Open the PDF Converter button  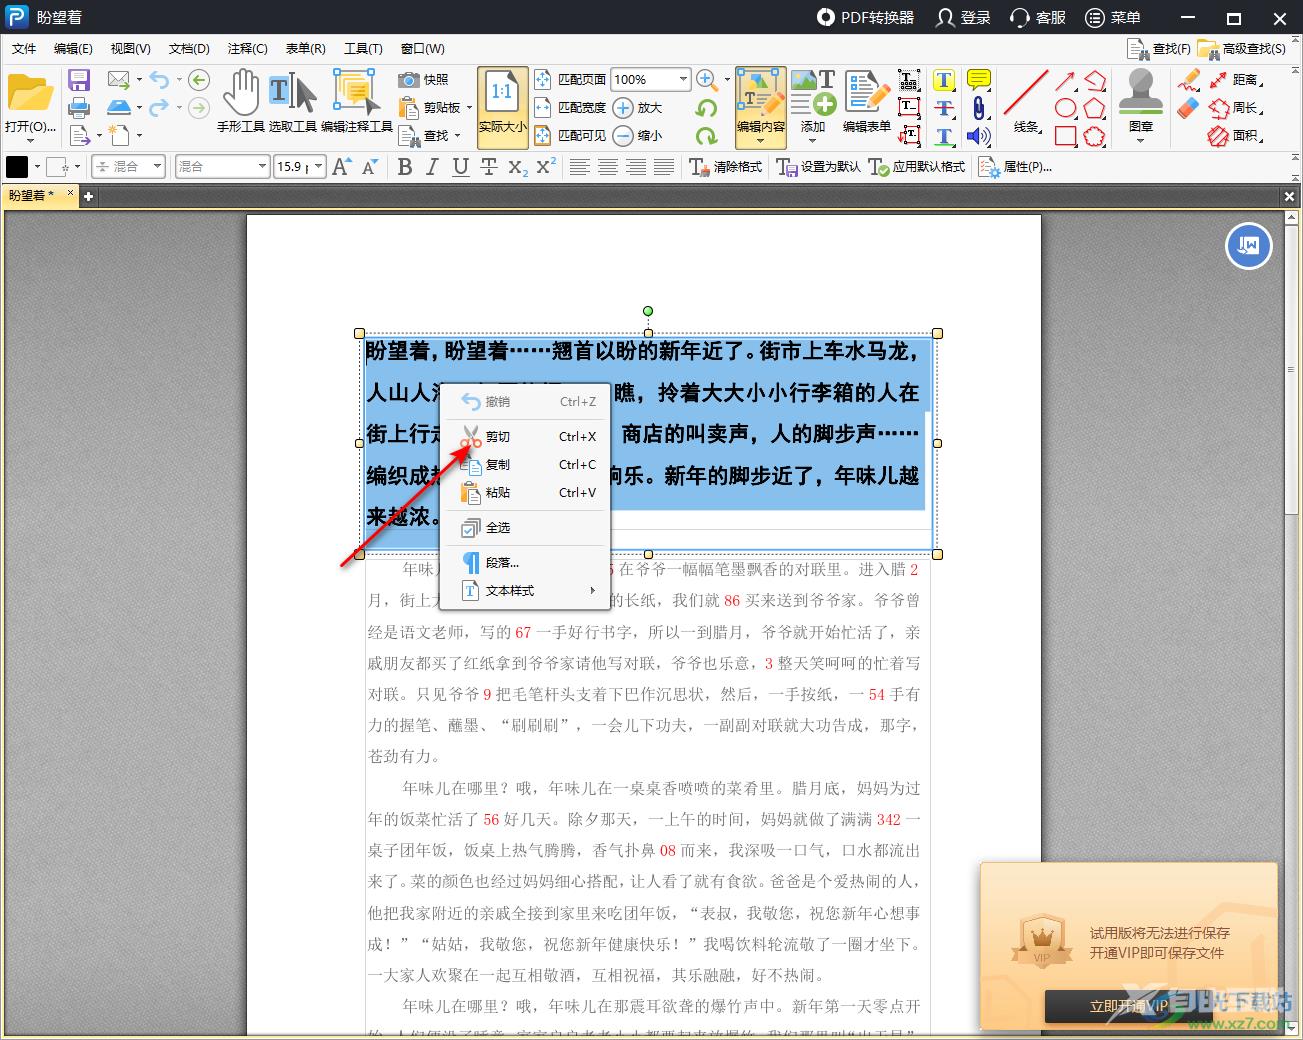coord(866,17)
